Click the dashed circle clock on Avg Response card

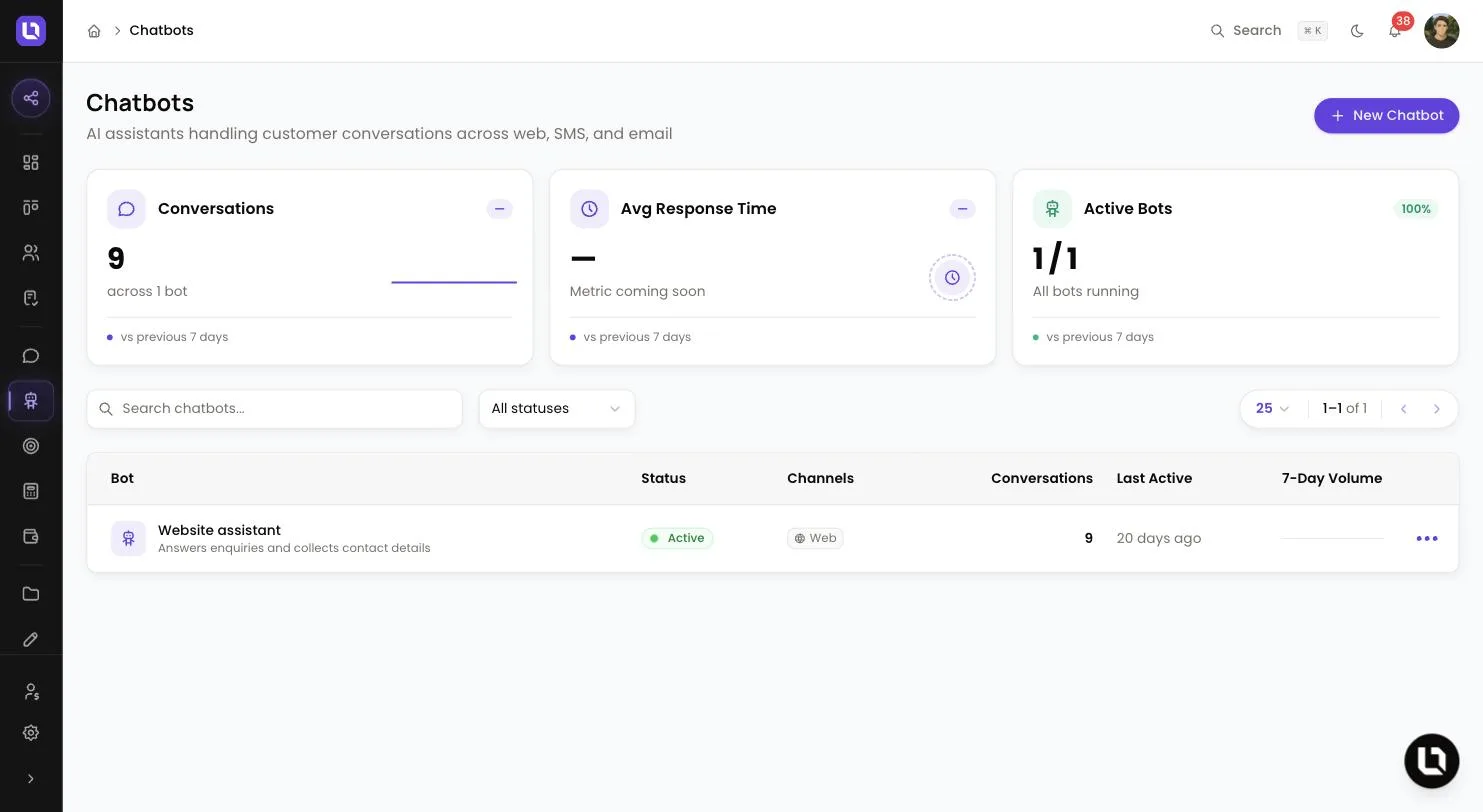coord(952,278)
